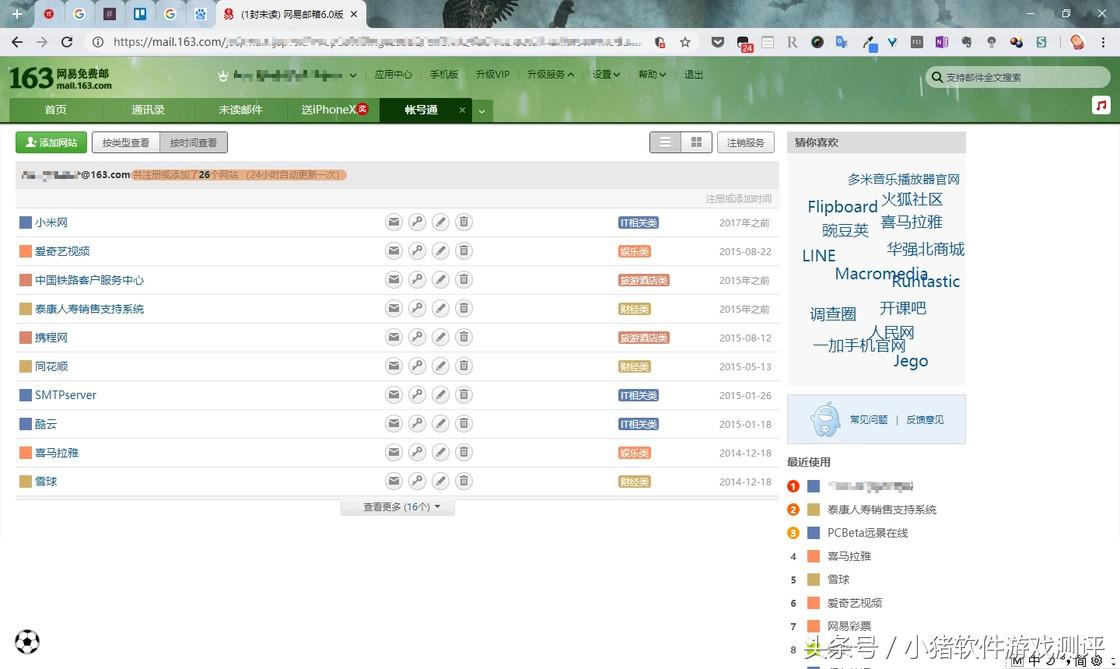Expand 查看更多 (16个) list
1120x669 pixels.
click(x=397, y=506)
